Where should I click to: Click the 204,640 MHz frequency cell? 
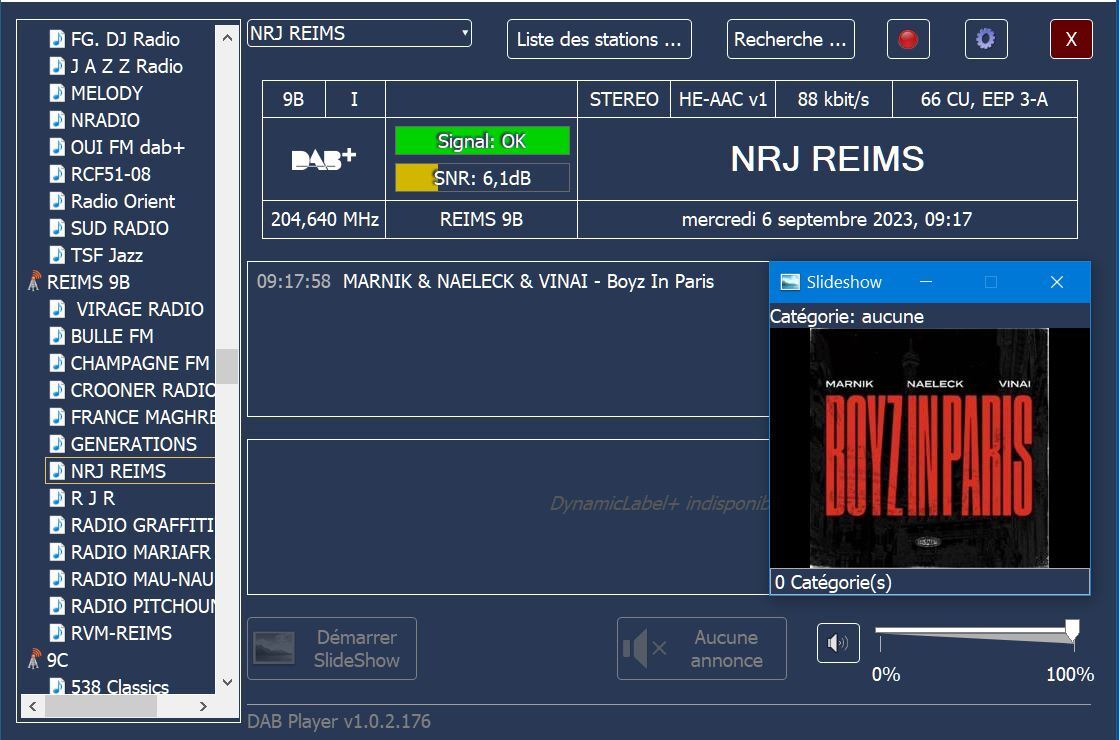[x=324, y=219]
